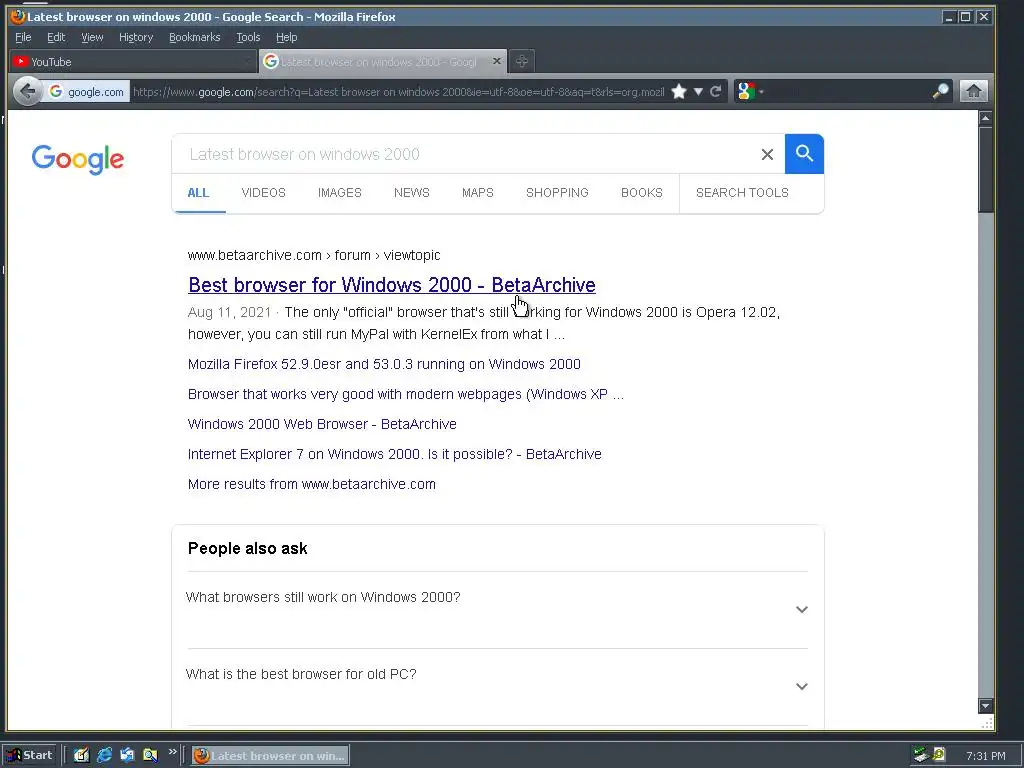Open Internet Explorer 7 on Windows 2000 link
Viewport: 1024px width, 768px height.
point(394,455)
